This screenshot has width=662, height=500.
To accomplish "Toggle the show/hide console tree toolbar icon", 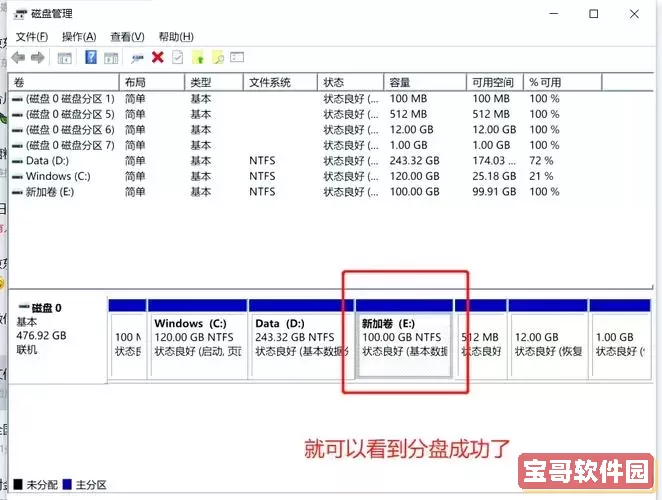I will [x=65, y=58].
